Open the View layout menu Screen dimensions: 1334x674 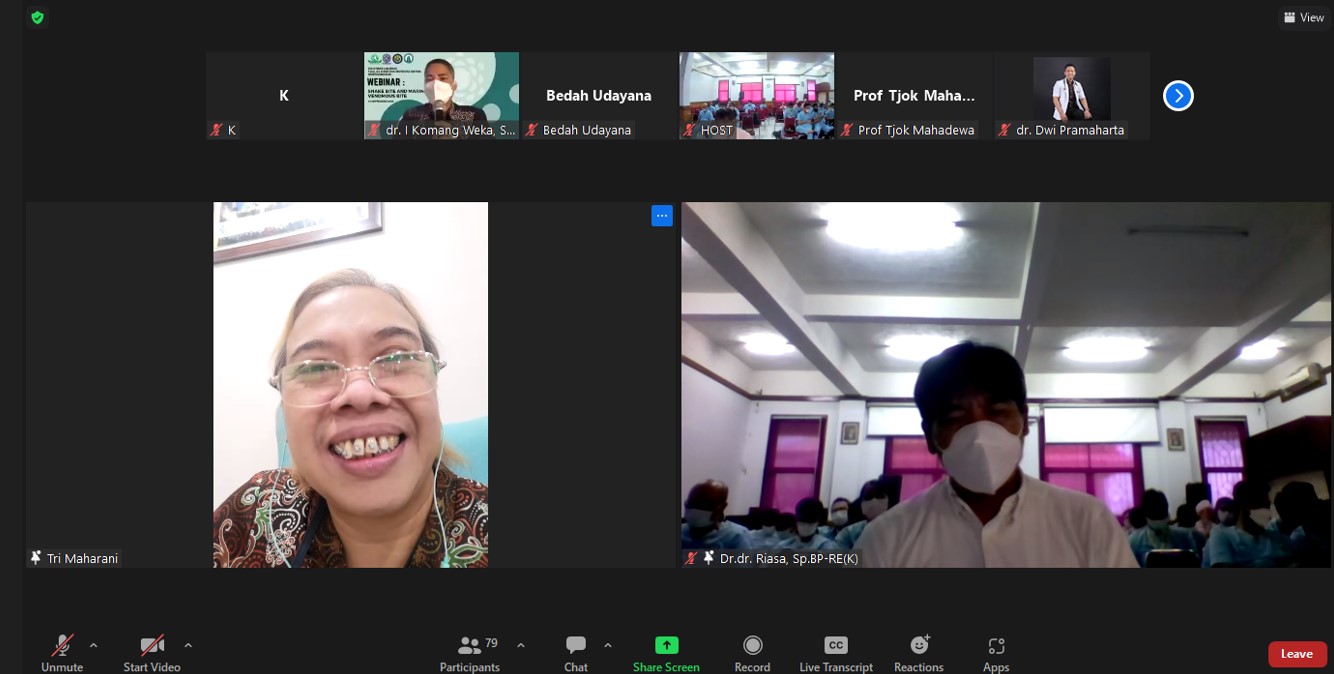[x=1304, y=17]
